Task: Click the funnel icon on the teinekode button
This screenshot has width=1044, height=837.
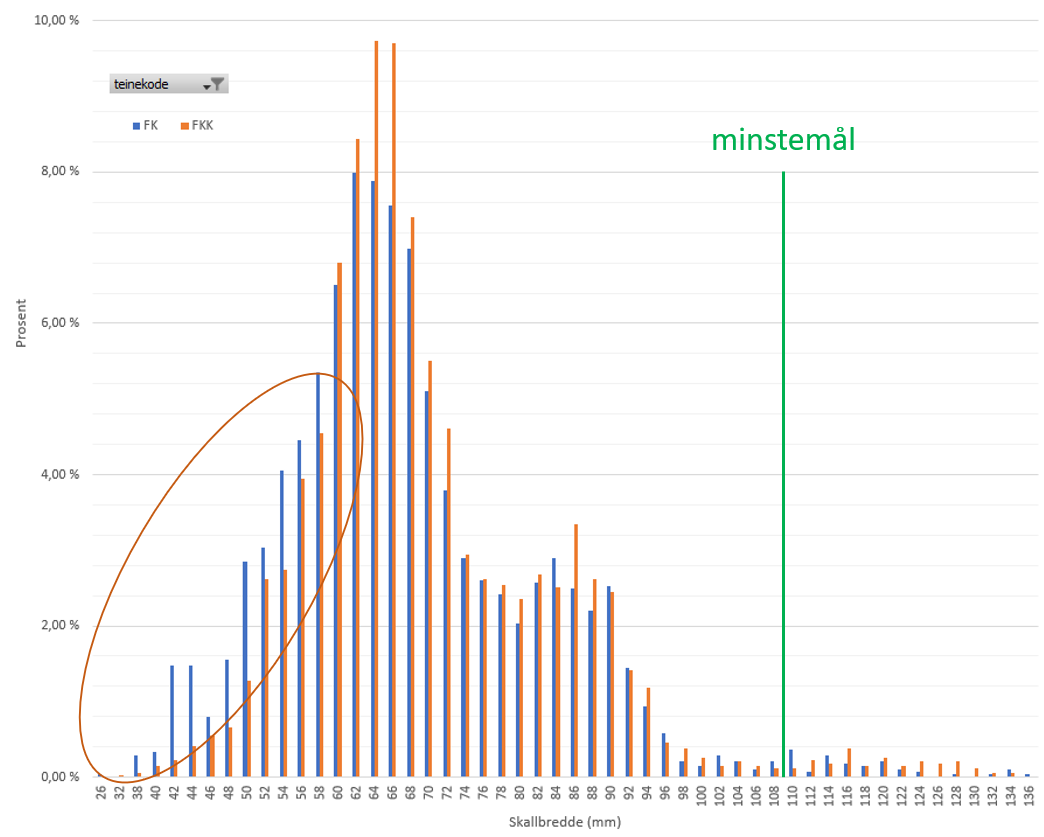Action: 217,85
